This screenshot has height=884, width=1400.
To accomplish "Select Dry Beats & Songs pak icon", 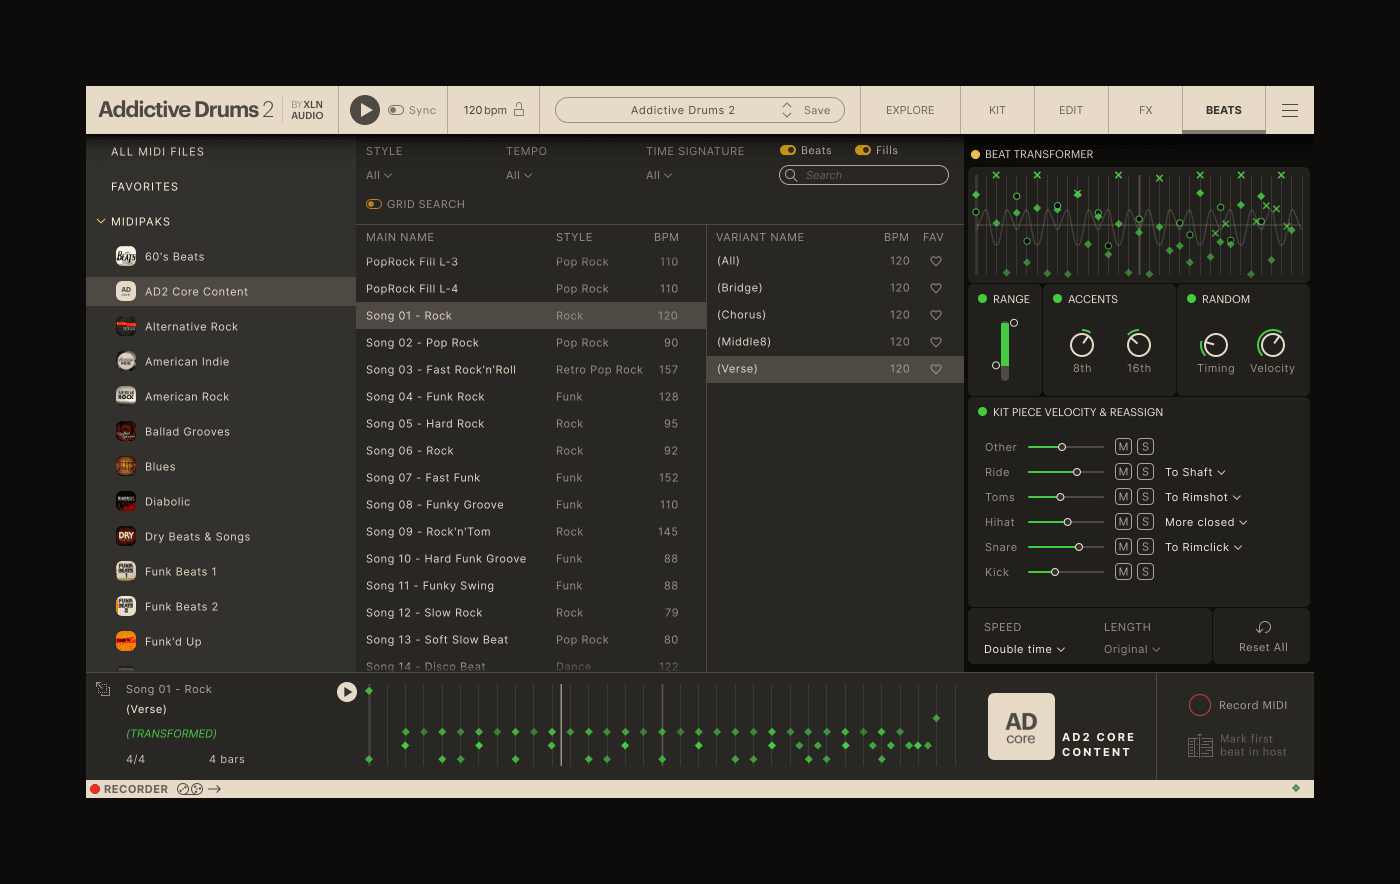I will (x=126, y=536).
